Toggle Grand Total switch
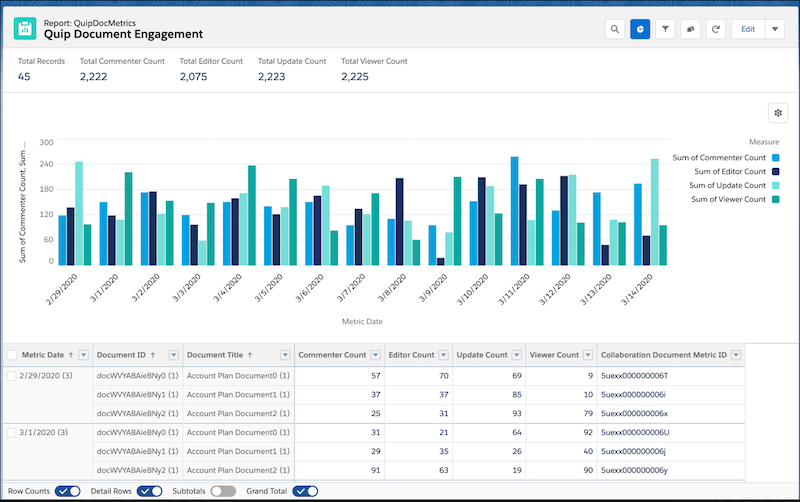The height and width of the screenshot is (502, 800). (305, 491)
